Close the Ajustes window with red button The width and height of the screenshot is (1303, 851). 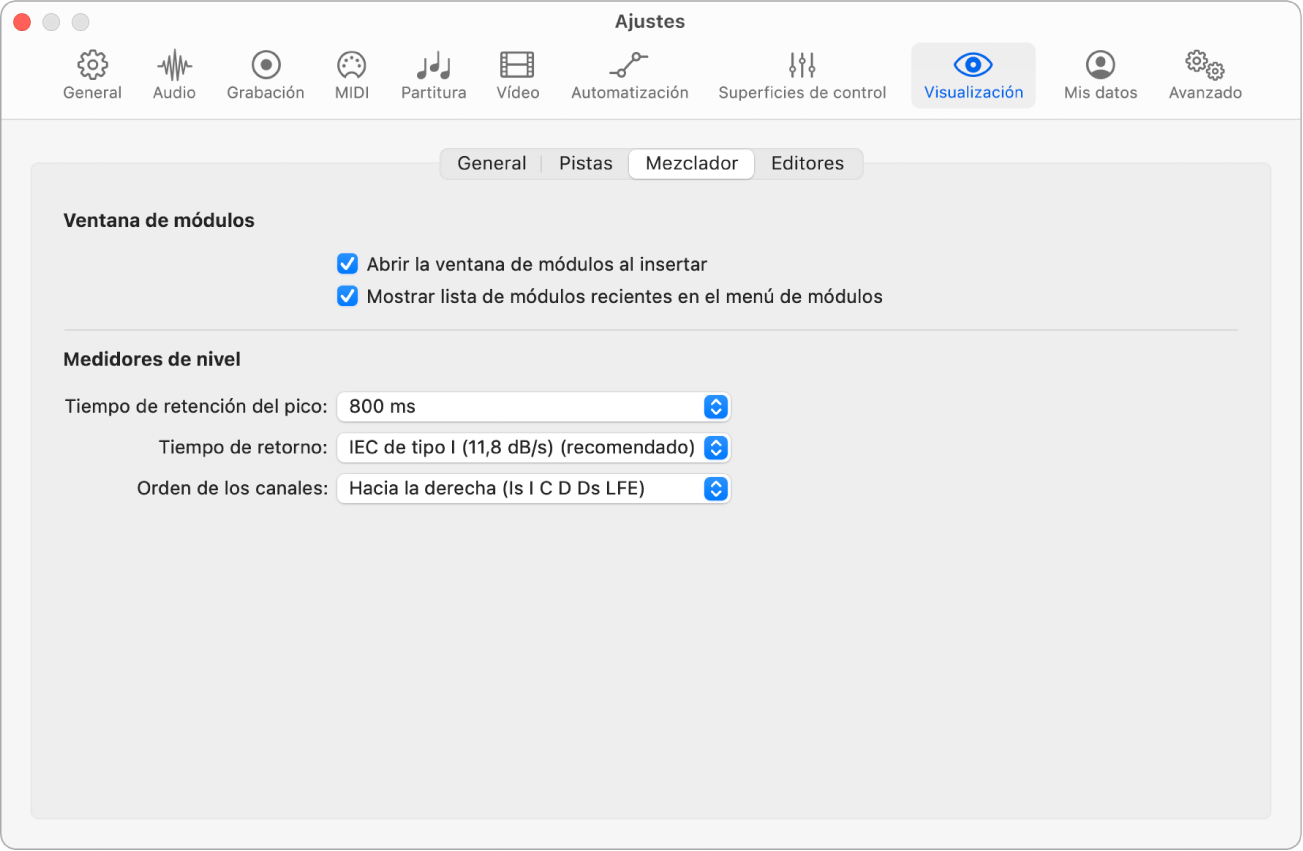pyautogui.click(x=22, y=22)
